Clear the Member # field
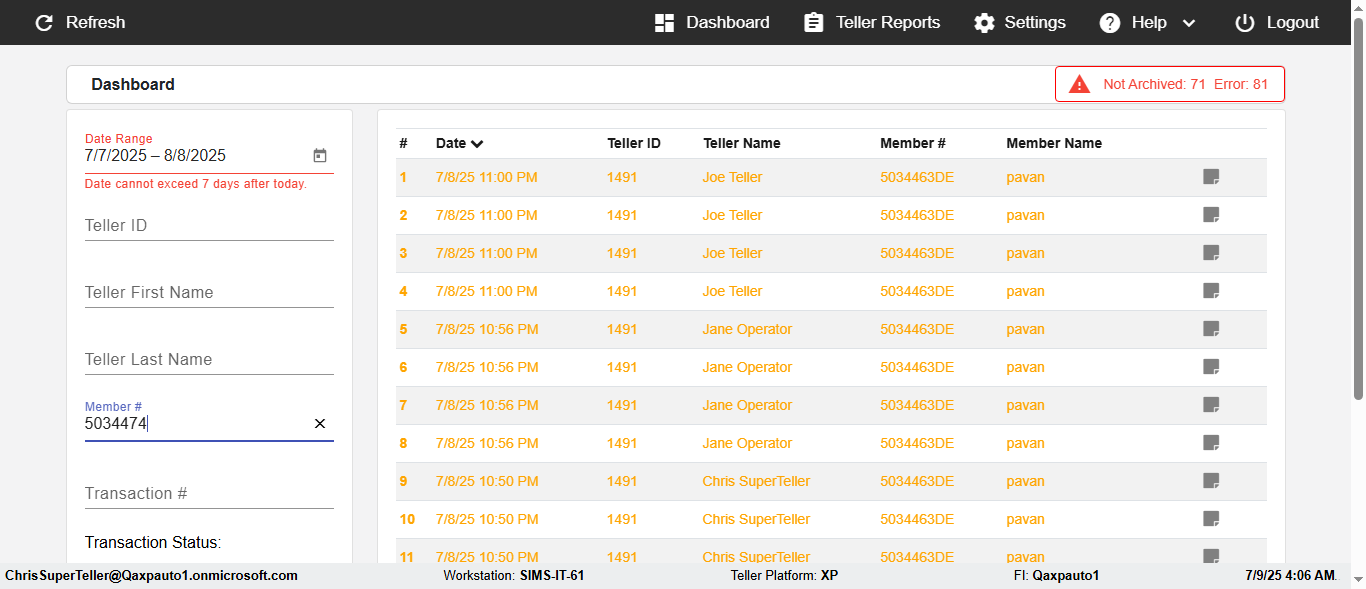This screenshot has width=1366, height=589. coord(320,424)
